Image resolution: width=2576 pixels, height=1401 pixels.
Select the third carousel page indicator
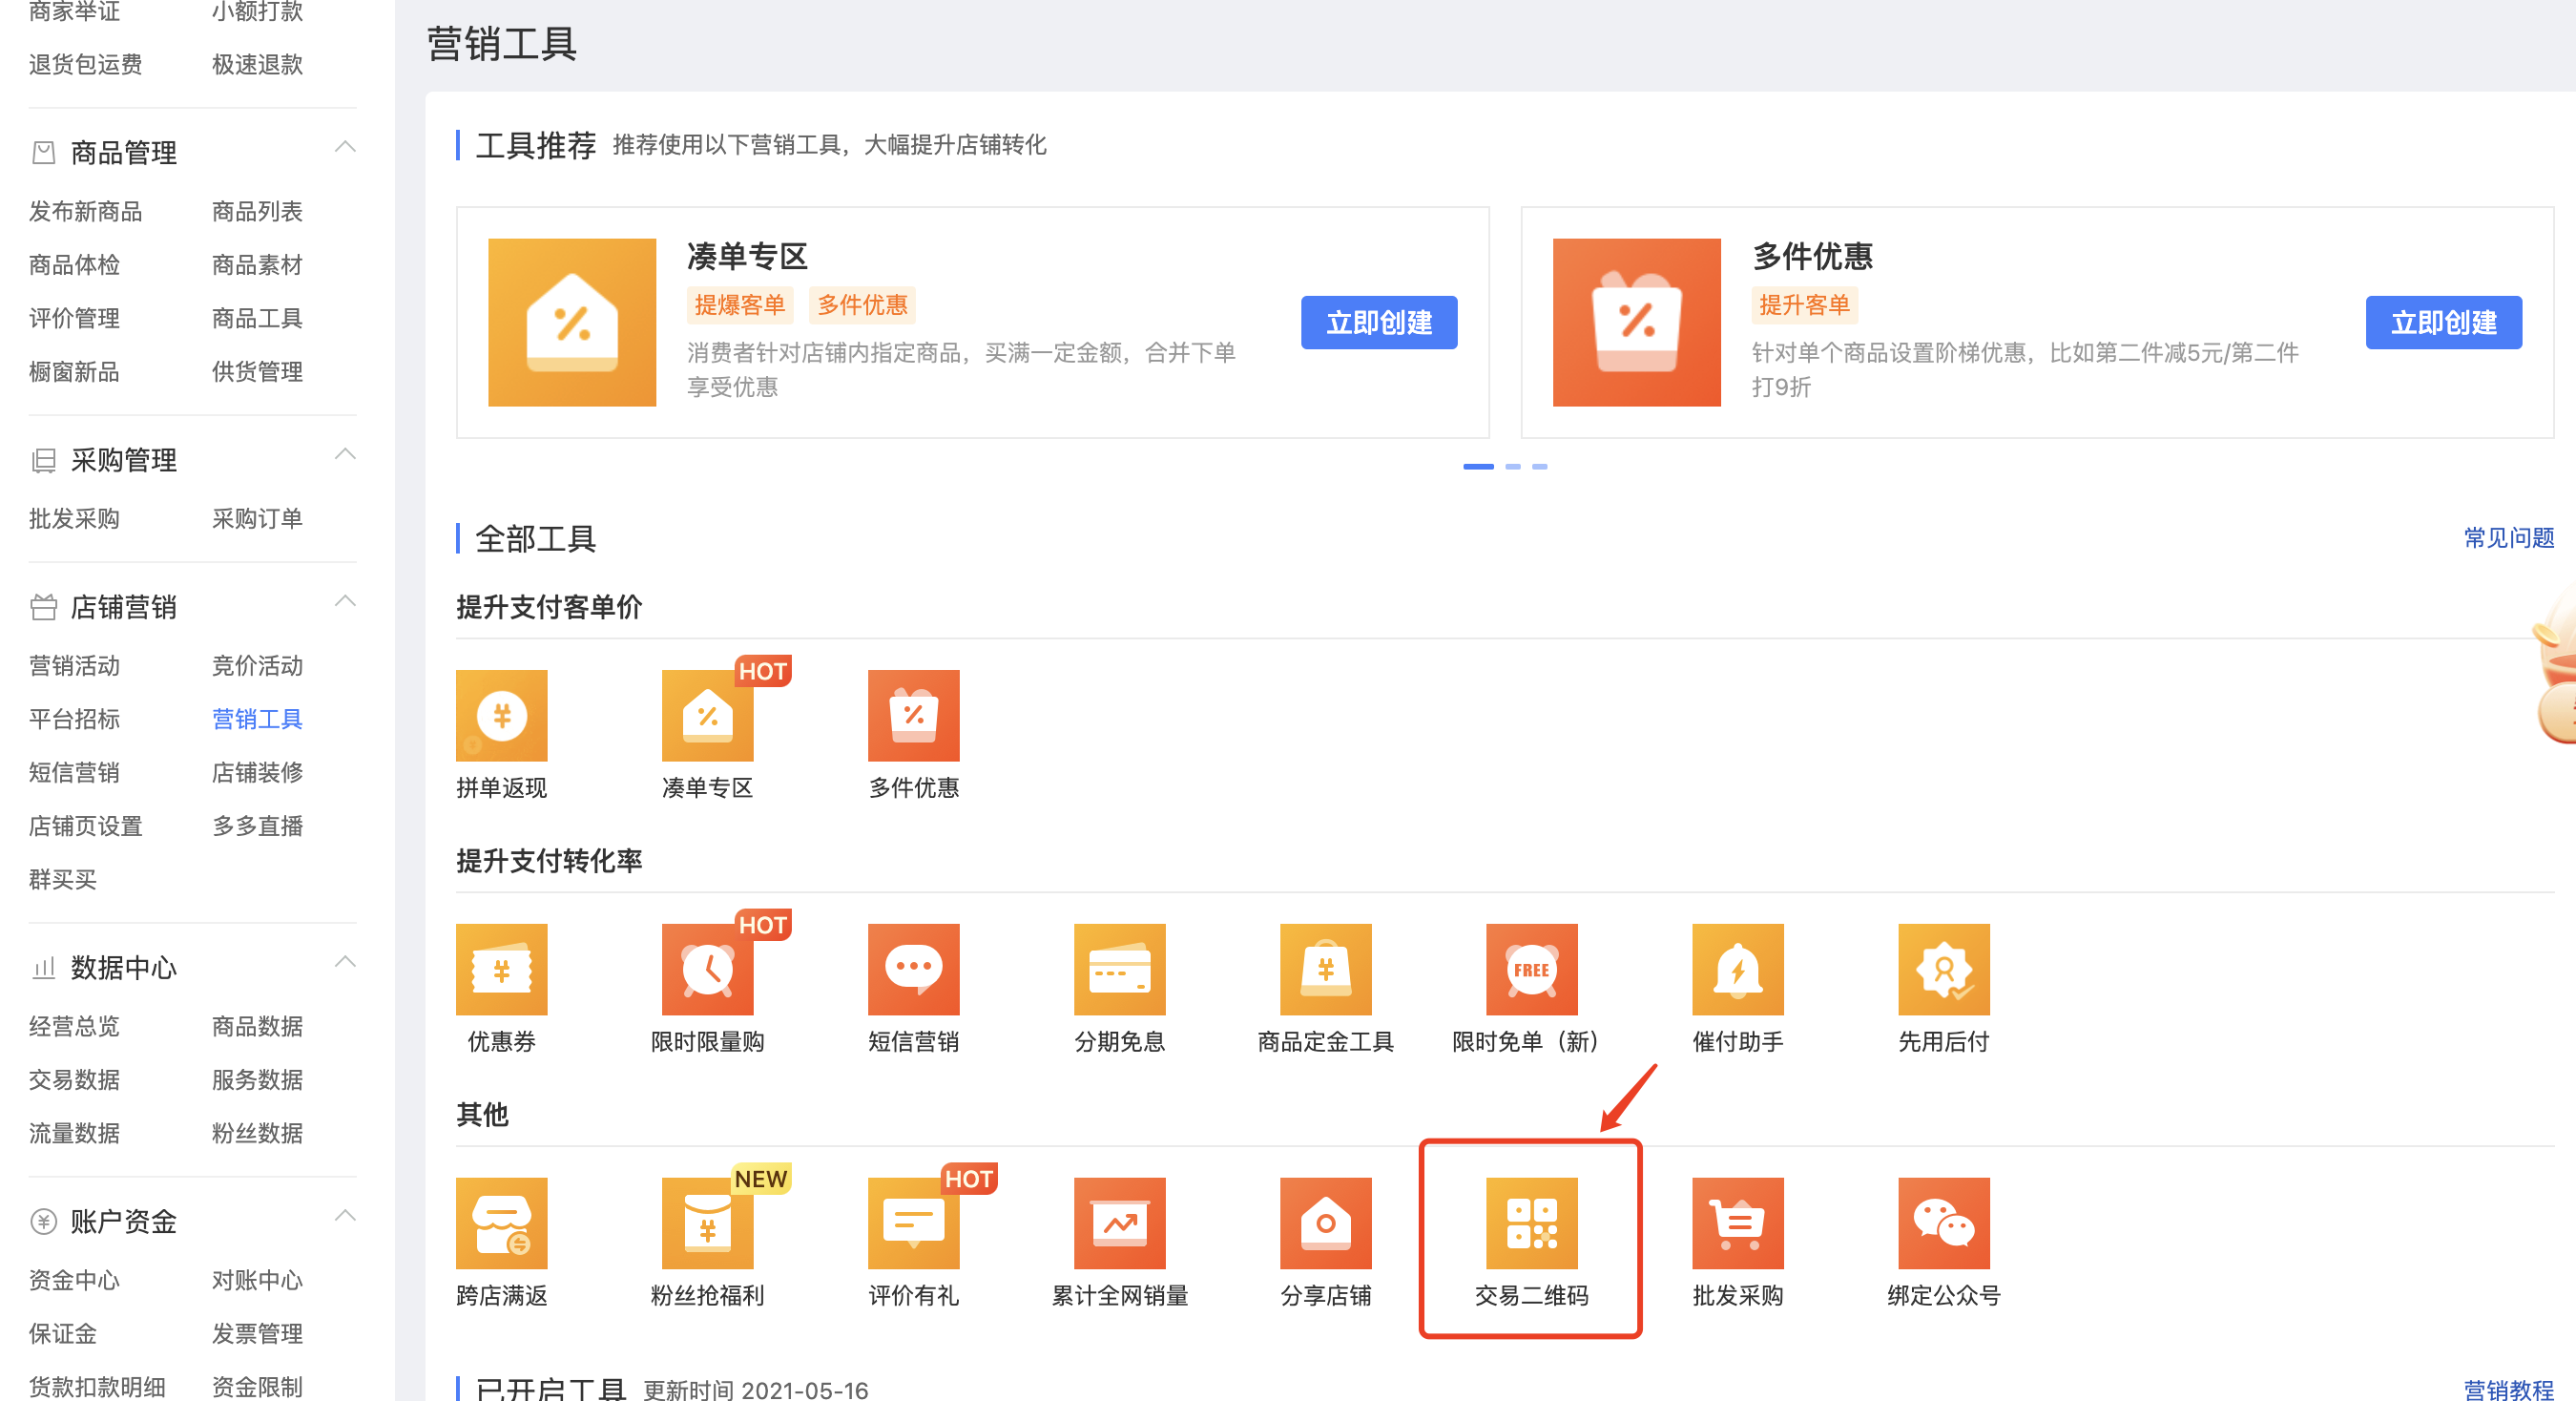click(1539, 467)
